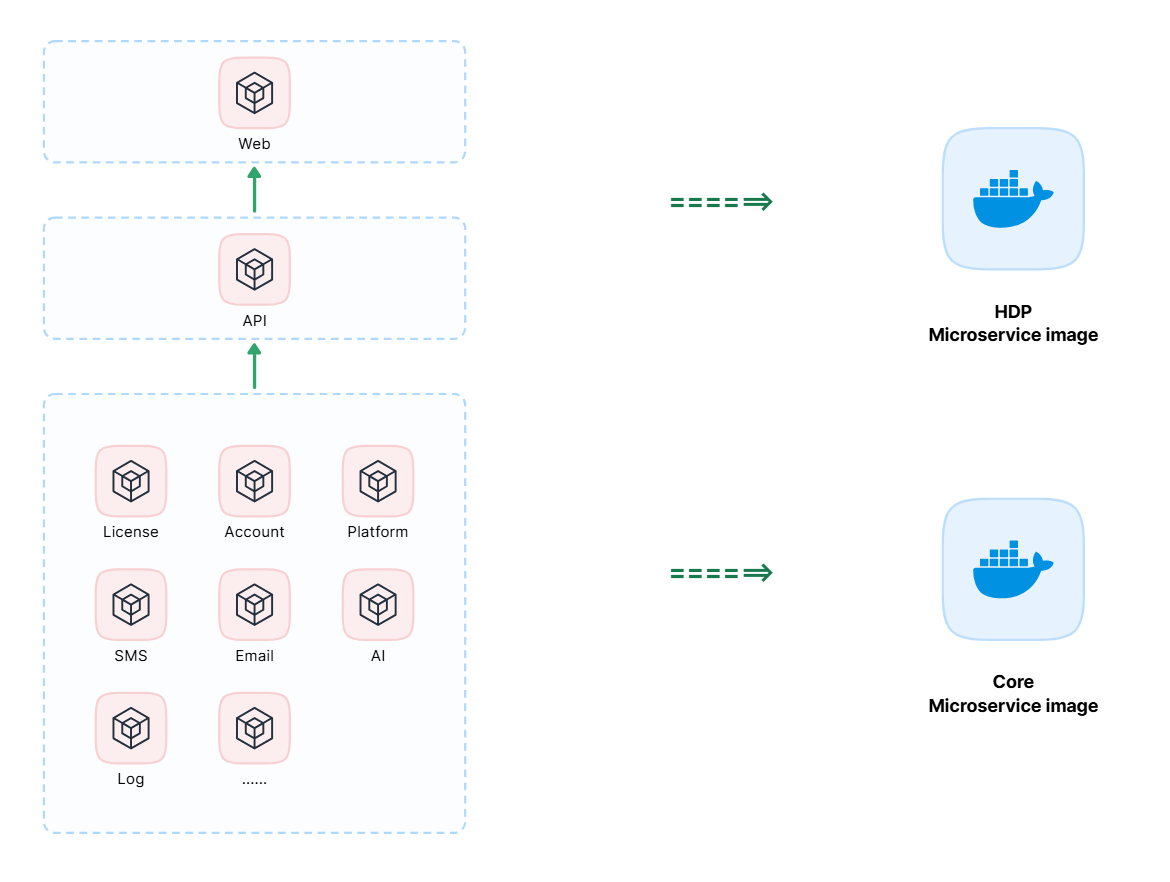Click the "Account" label
The height and width of the screenshot is (882, 1170).
pos(254,532)
